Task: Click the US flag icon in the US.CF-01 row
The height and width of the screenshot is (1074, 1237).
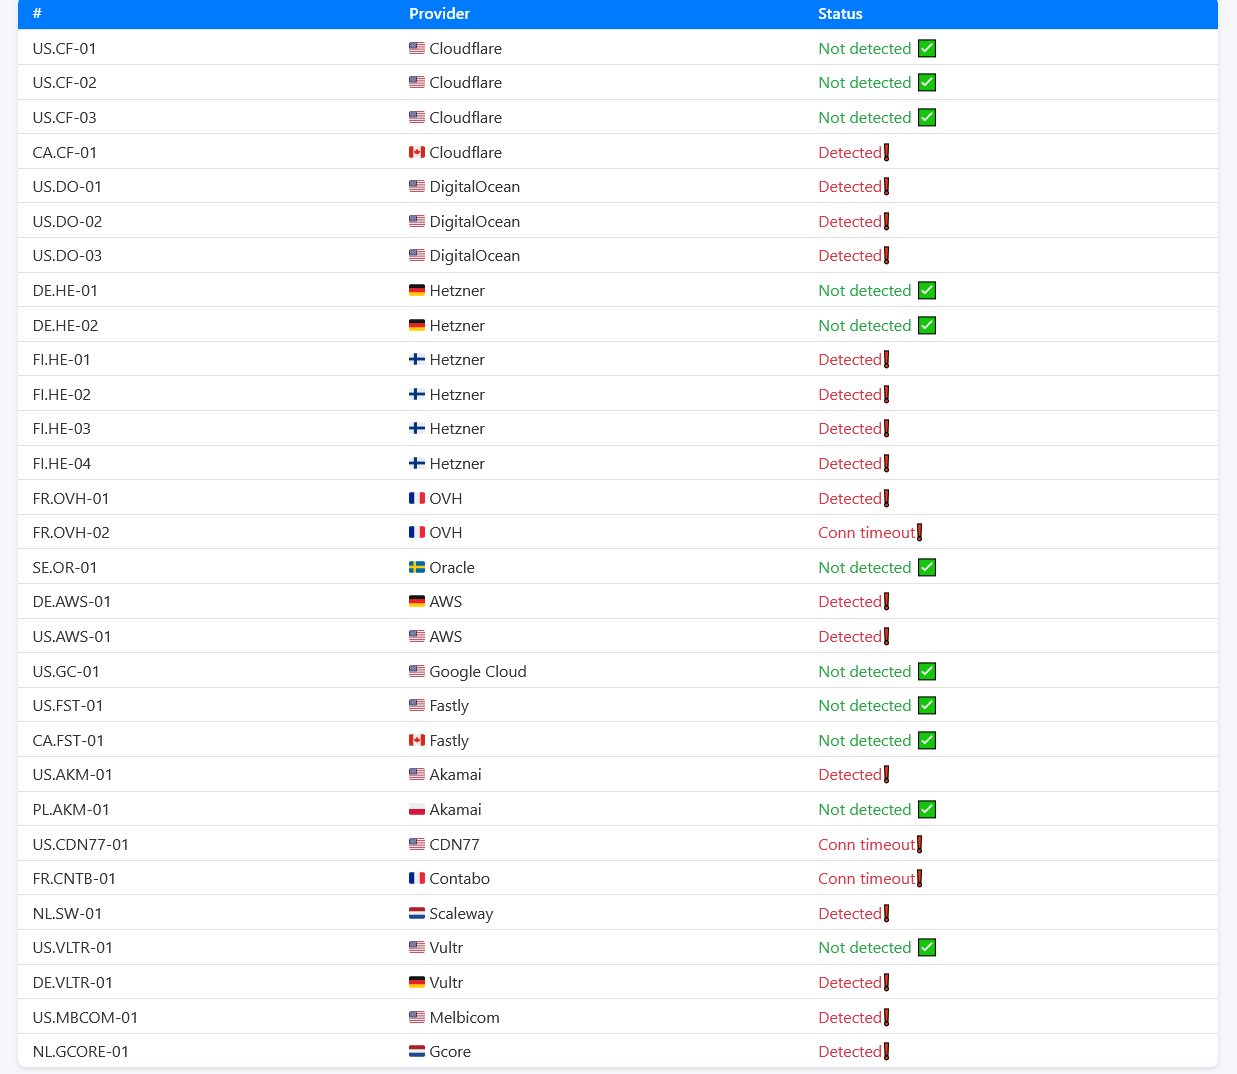Action: click(x=417, y=48)
